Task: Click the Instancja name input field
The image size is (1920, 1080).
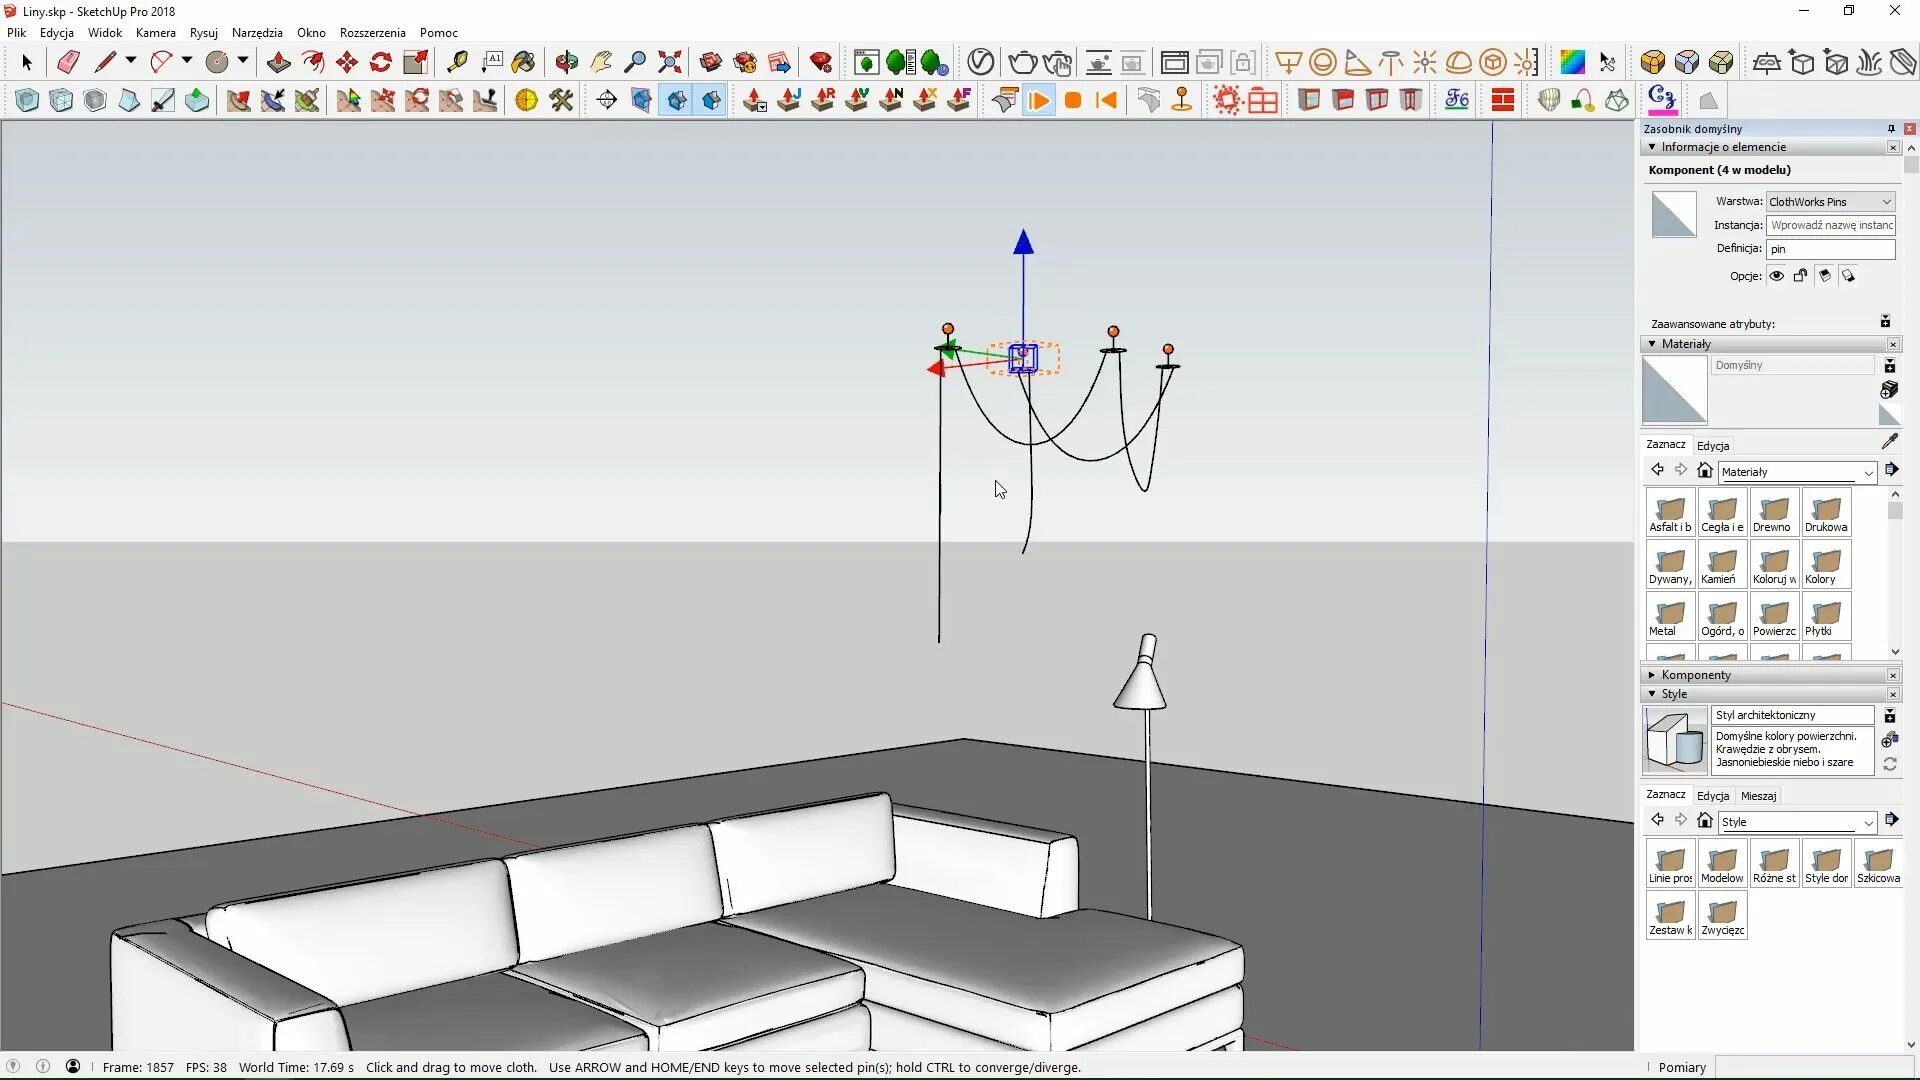Action: point(1830,225)
